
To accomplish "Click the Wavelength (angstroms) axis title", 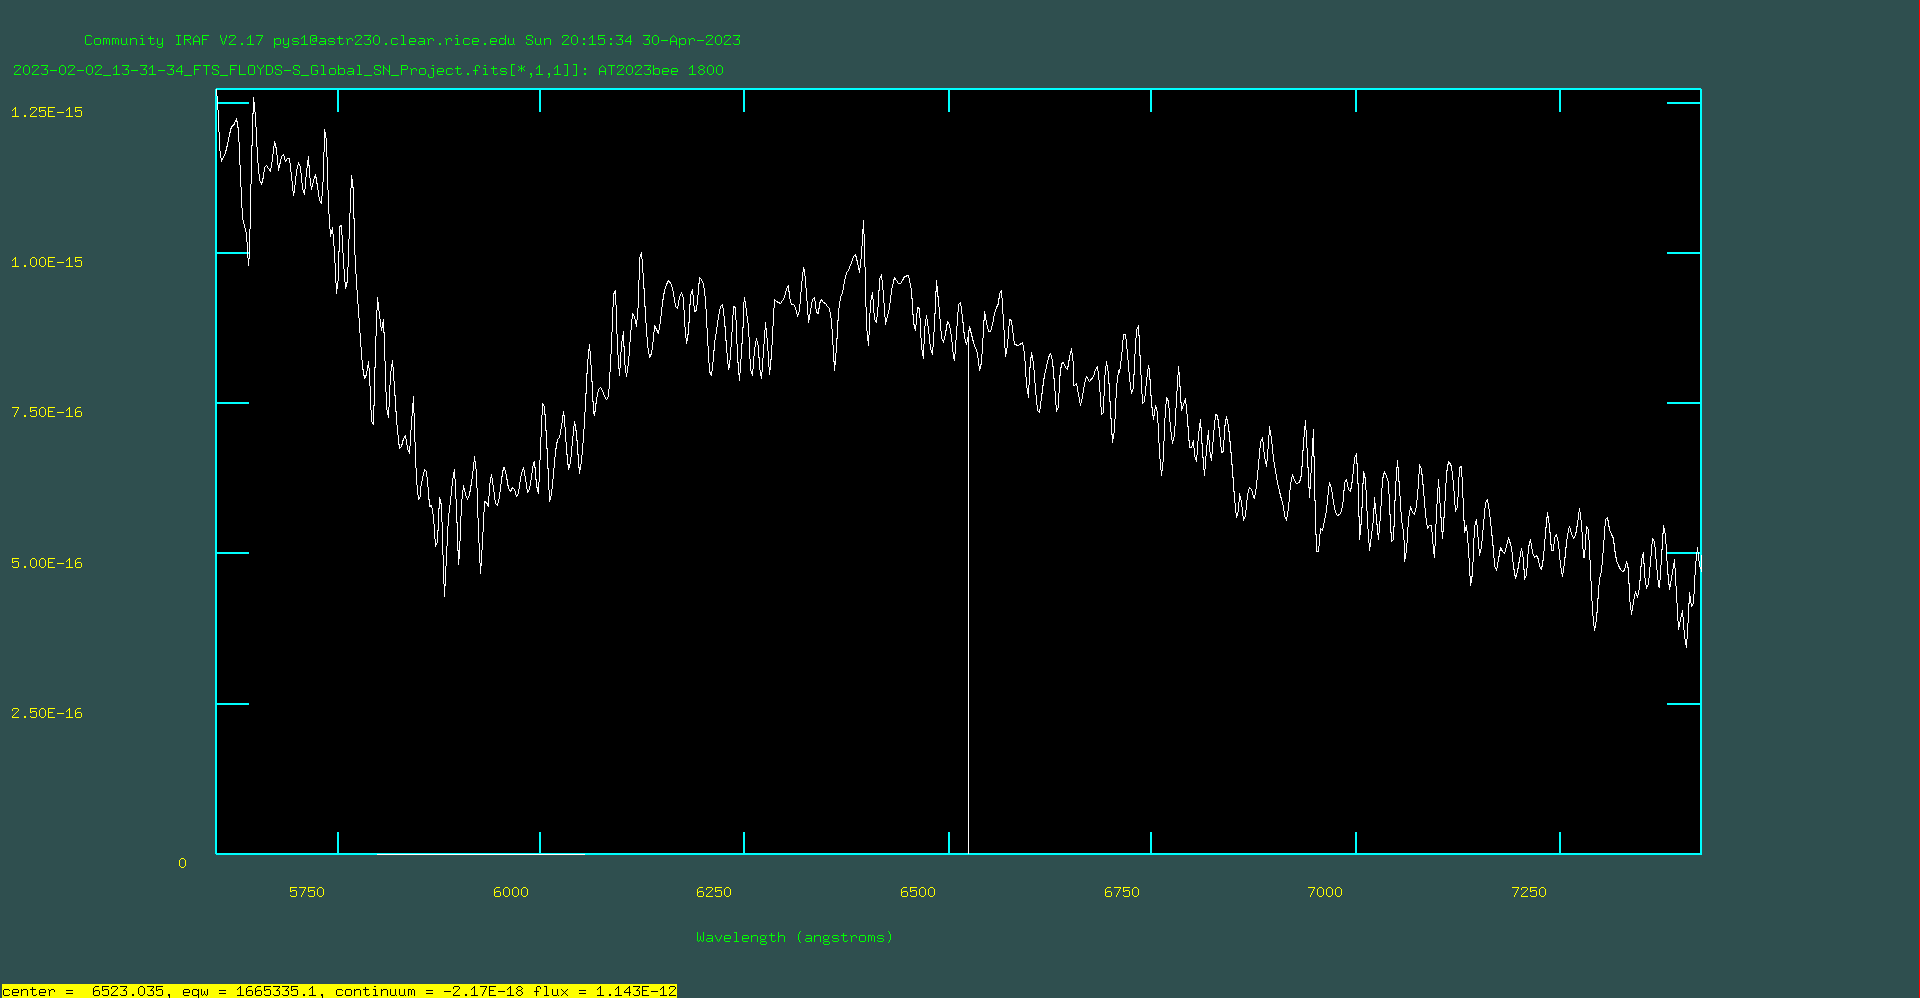I will point(794,937).
